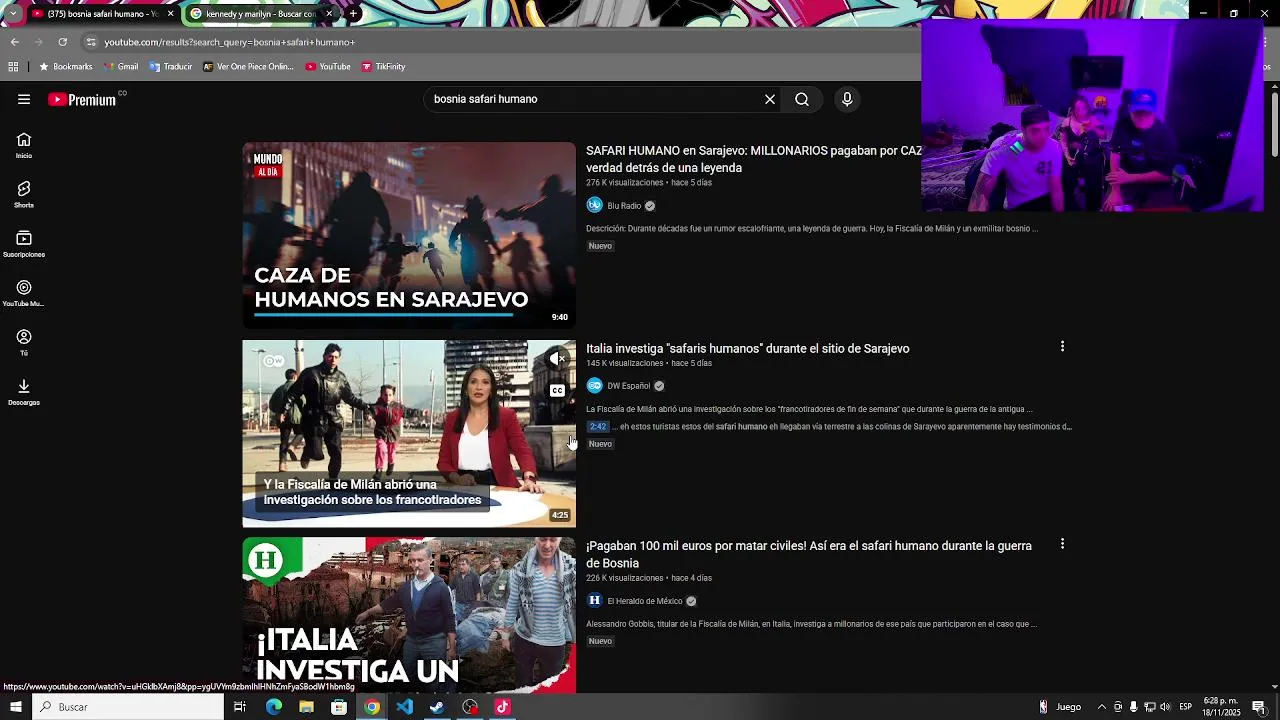Open the taskbar clock and date
1280x720 pixels.
(1222, 707)
